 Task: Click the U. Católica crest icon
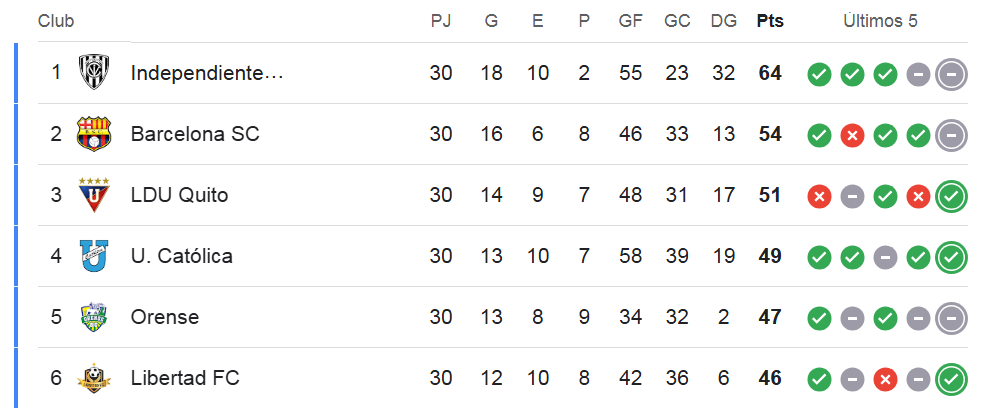click(94, 256)
